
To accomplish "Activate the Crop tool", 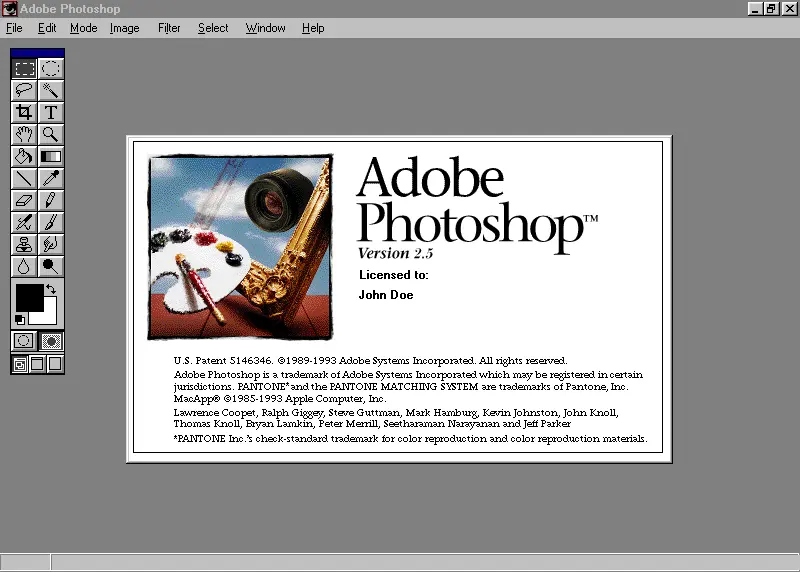I will coord(24,113).
